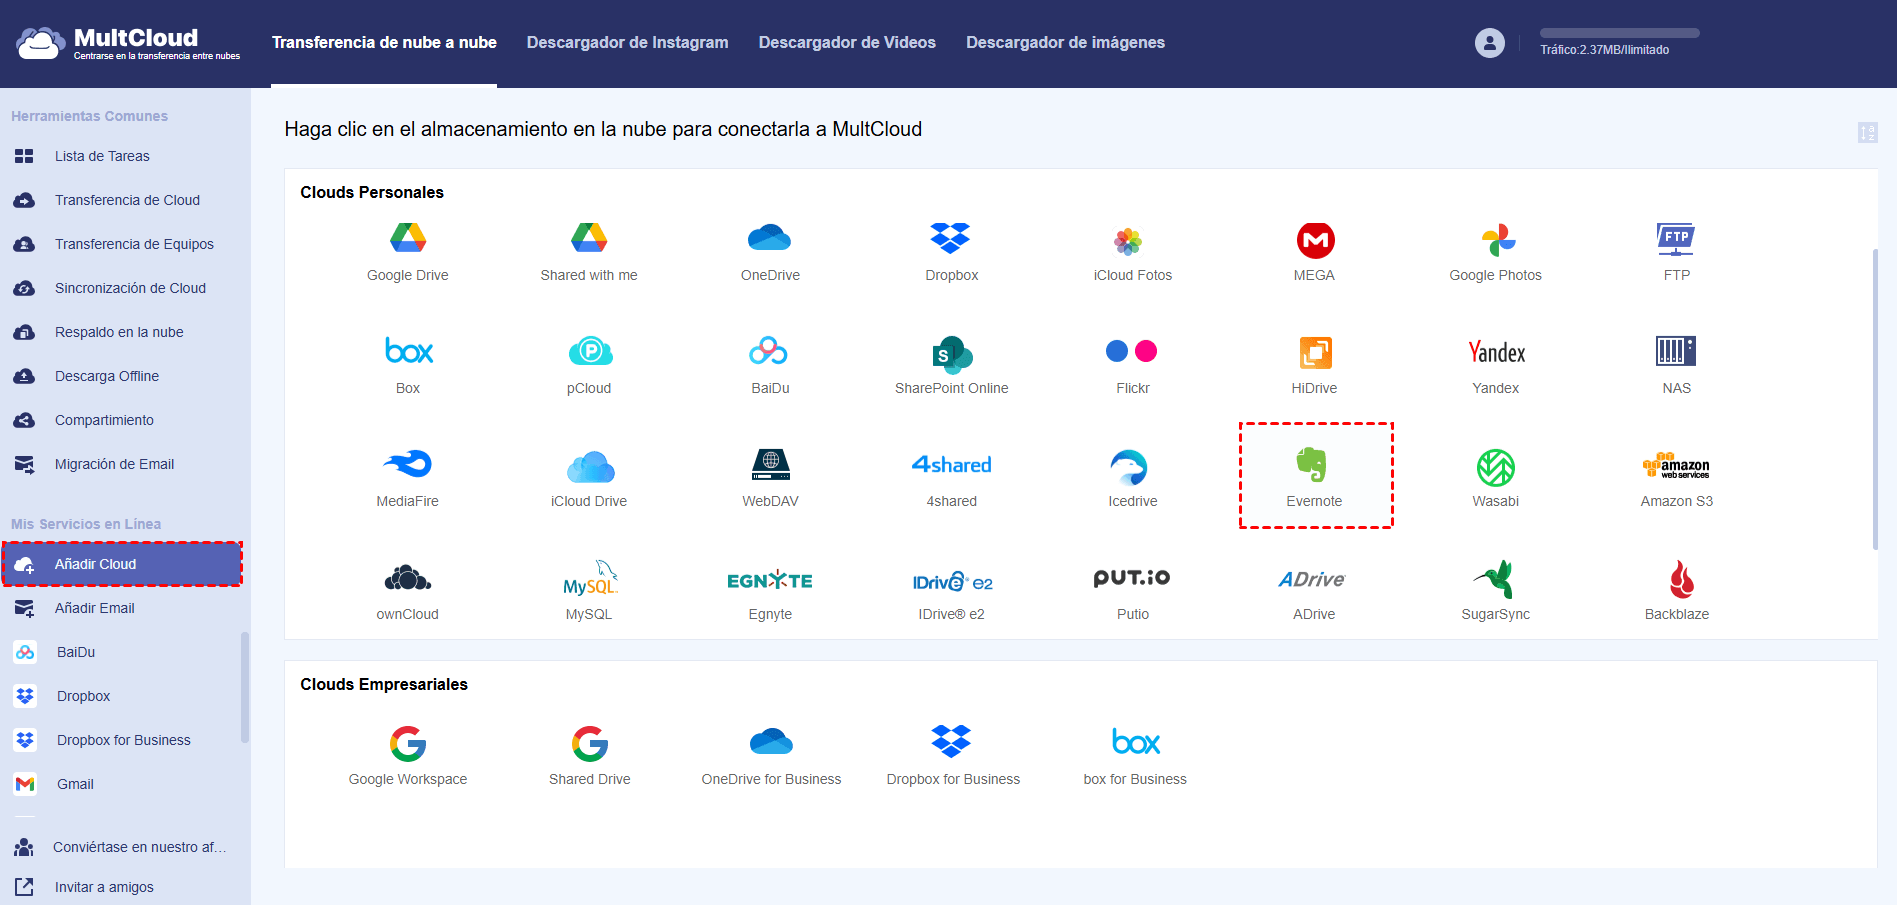Viewport: 1897px width, 905px height.
Task: Select the Evernote icon
Action: click(1312, 465)
